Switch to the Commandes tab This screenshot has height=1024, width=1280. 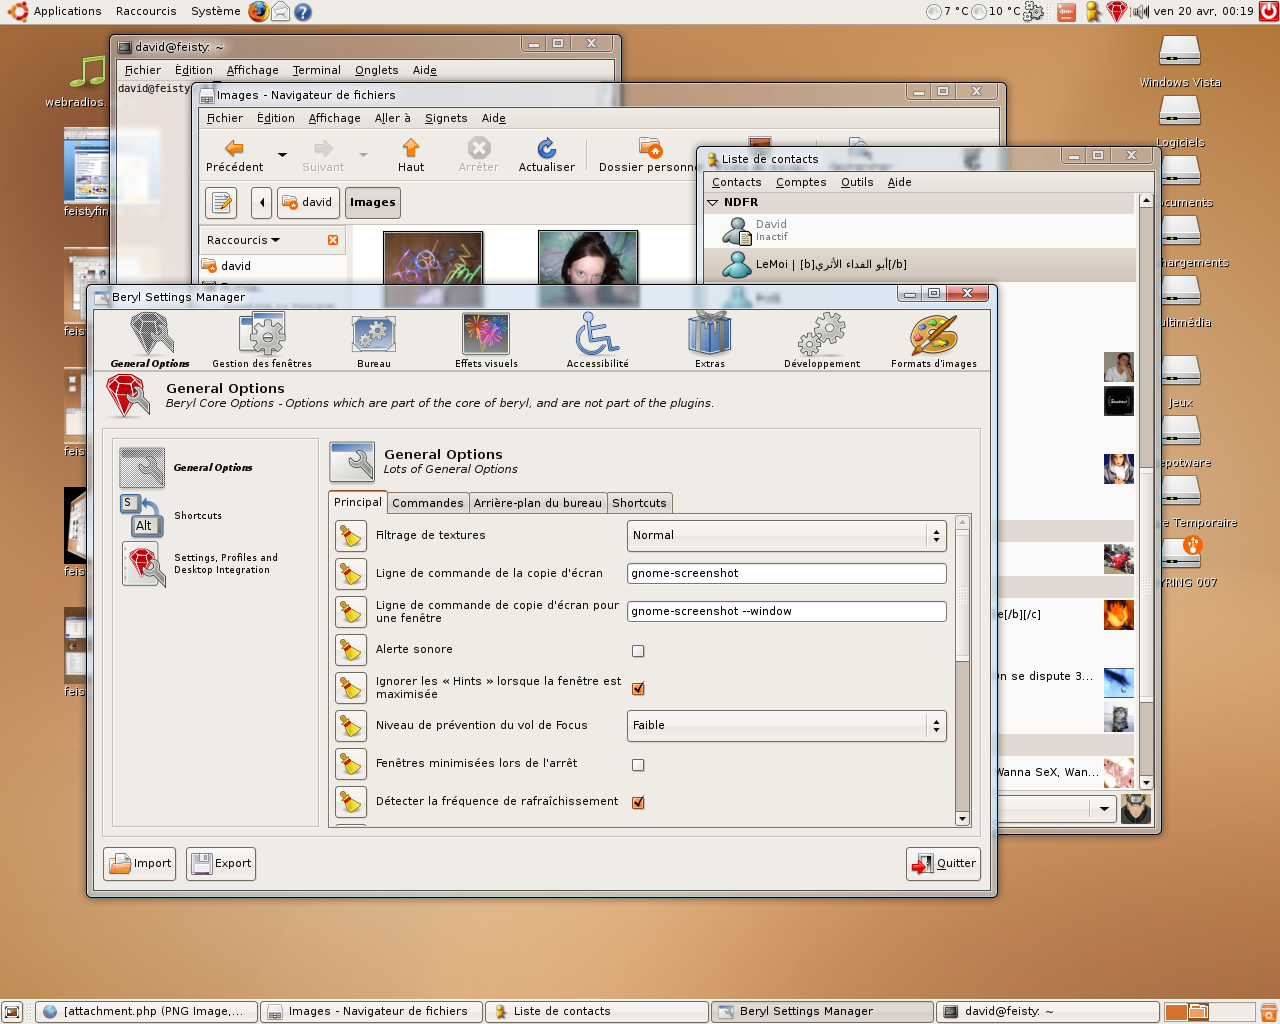click(428, 503)
